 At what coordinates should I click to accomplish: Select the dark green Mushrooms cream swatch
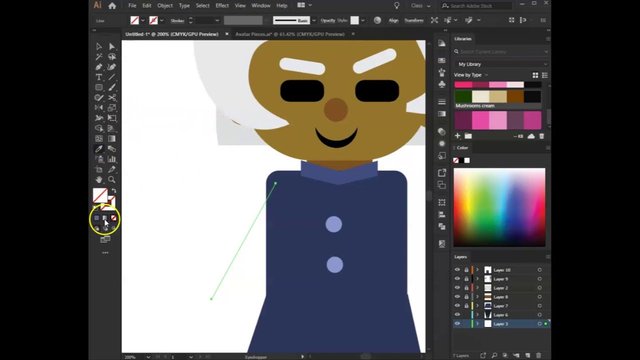tap(463, 96)
